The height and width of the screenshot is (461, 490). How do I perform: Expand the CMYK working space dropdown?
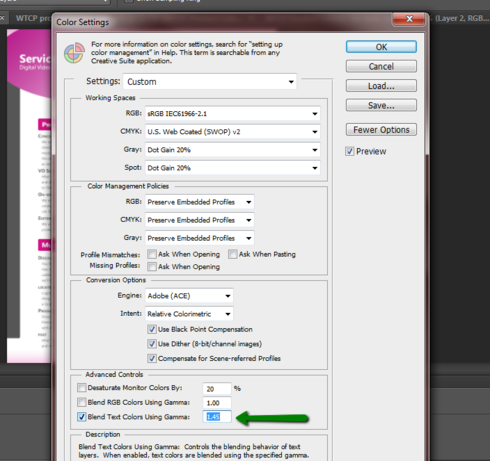[233, 132]
